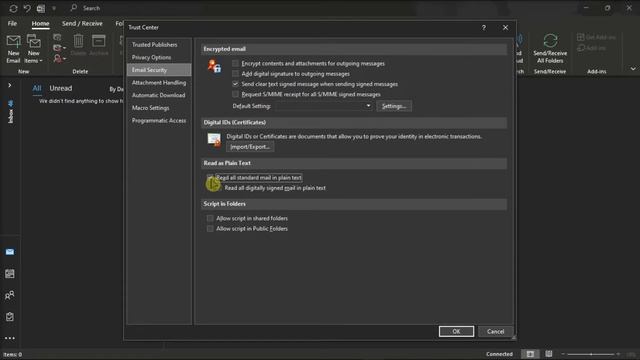Click the Settings... button
Image resolution: width=640 pixels, height=360 pixels.
pos(394,106)
